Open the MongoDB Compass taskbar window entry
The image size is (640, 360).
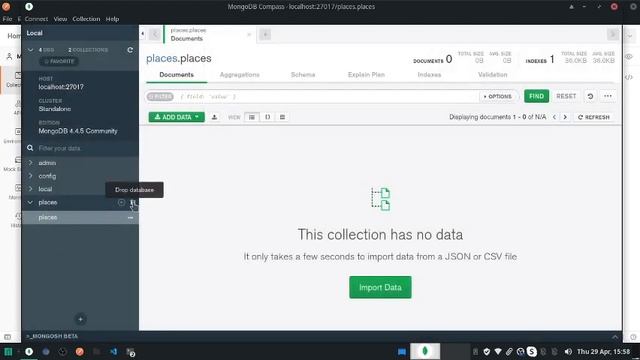[425, 351]
